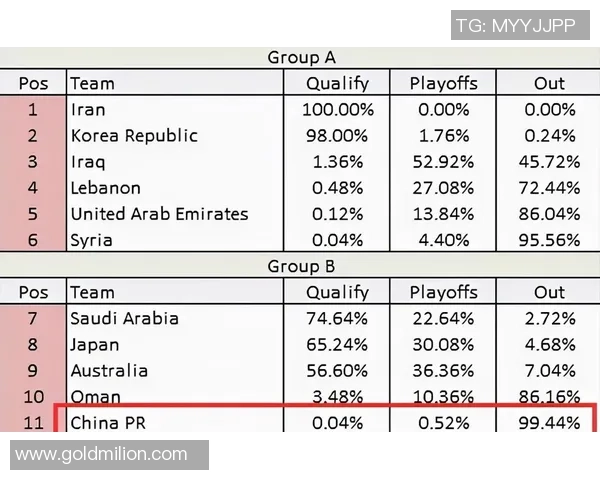Click the TG: MYYJJPP label
The image size is (600, 480).
[515, 26]
